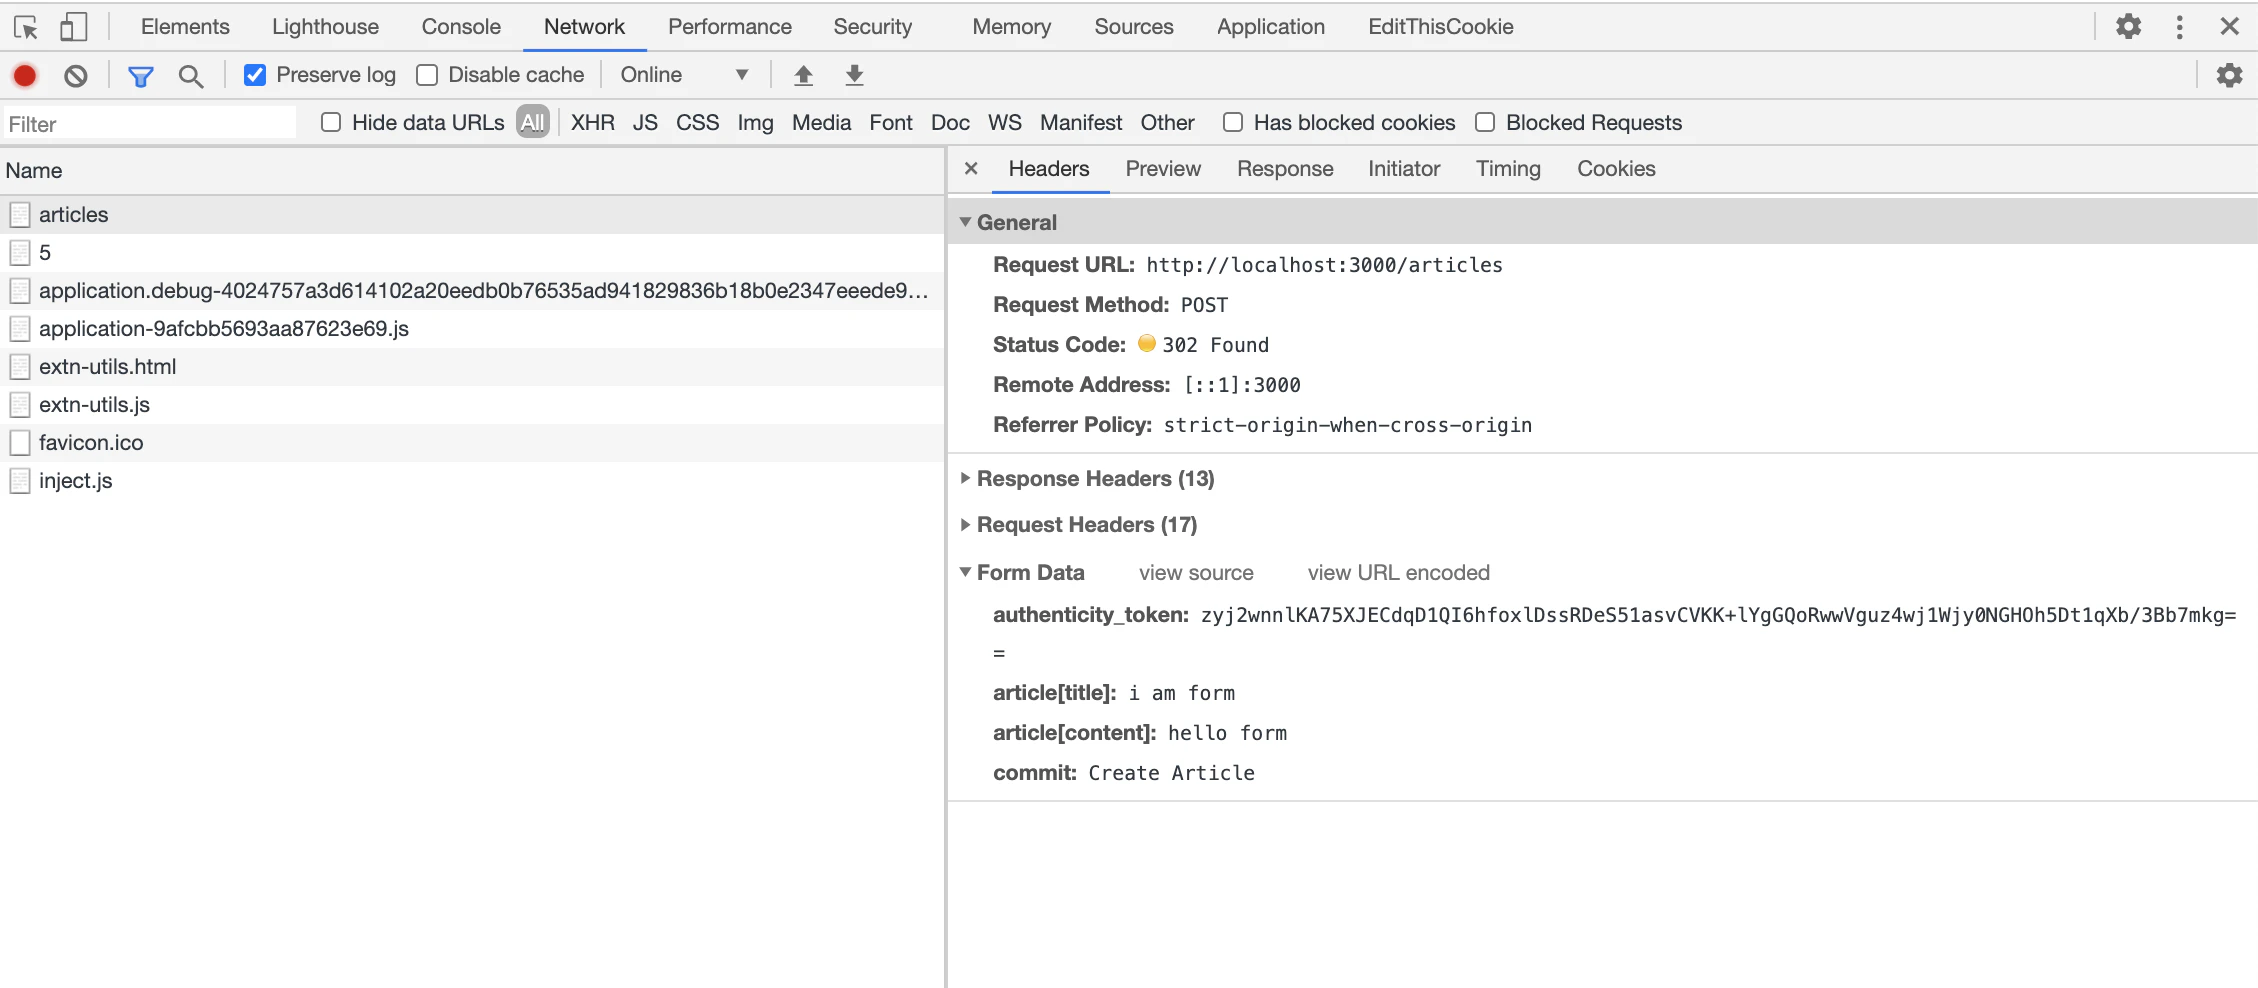Open the Response tab of request details
Screen dimensions: 2258x988
(1285, 169)
